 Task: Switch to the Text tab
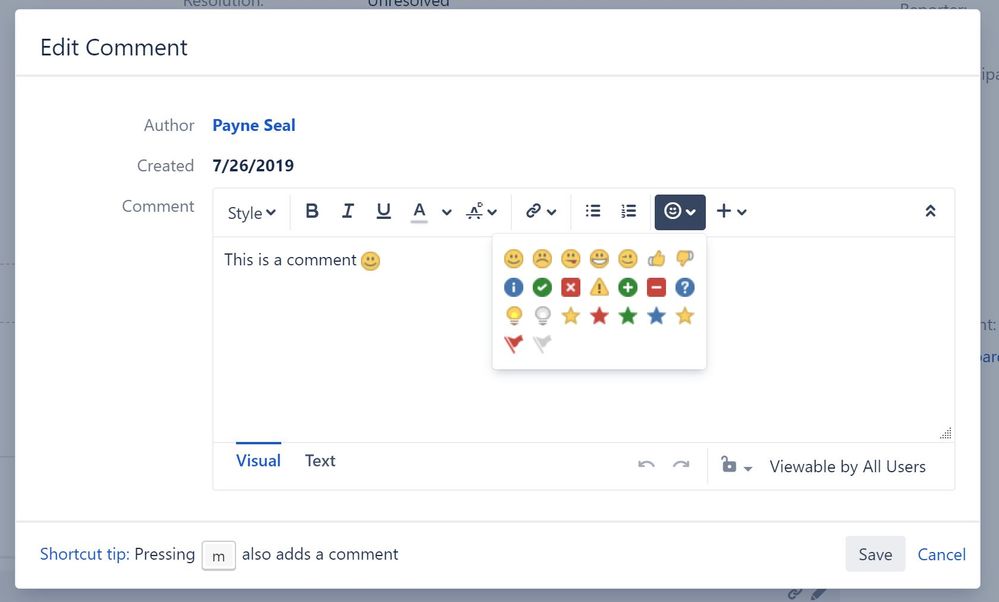(319, 460)
